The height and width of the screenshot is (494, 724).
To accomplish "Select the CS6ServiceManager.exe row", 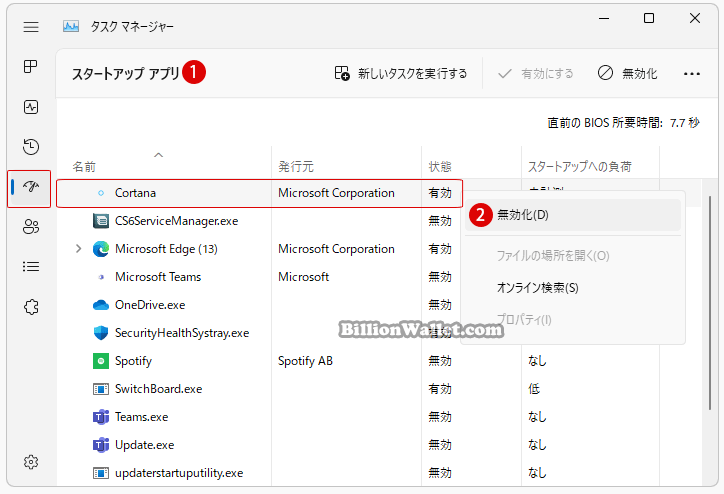I will [176, 221].
